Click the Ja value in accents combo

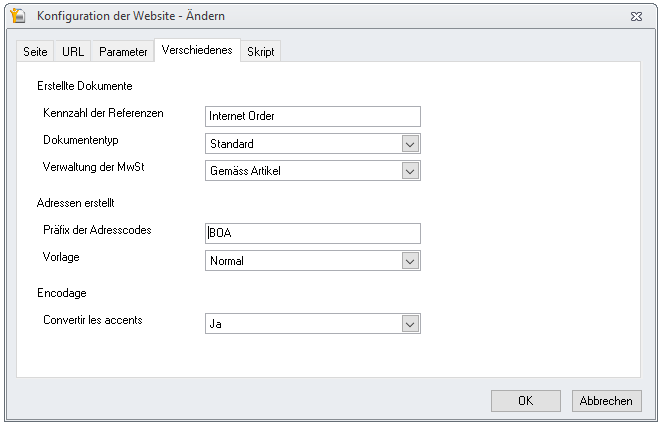click(216, 324)
